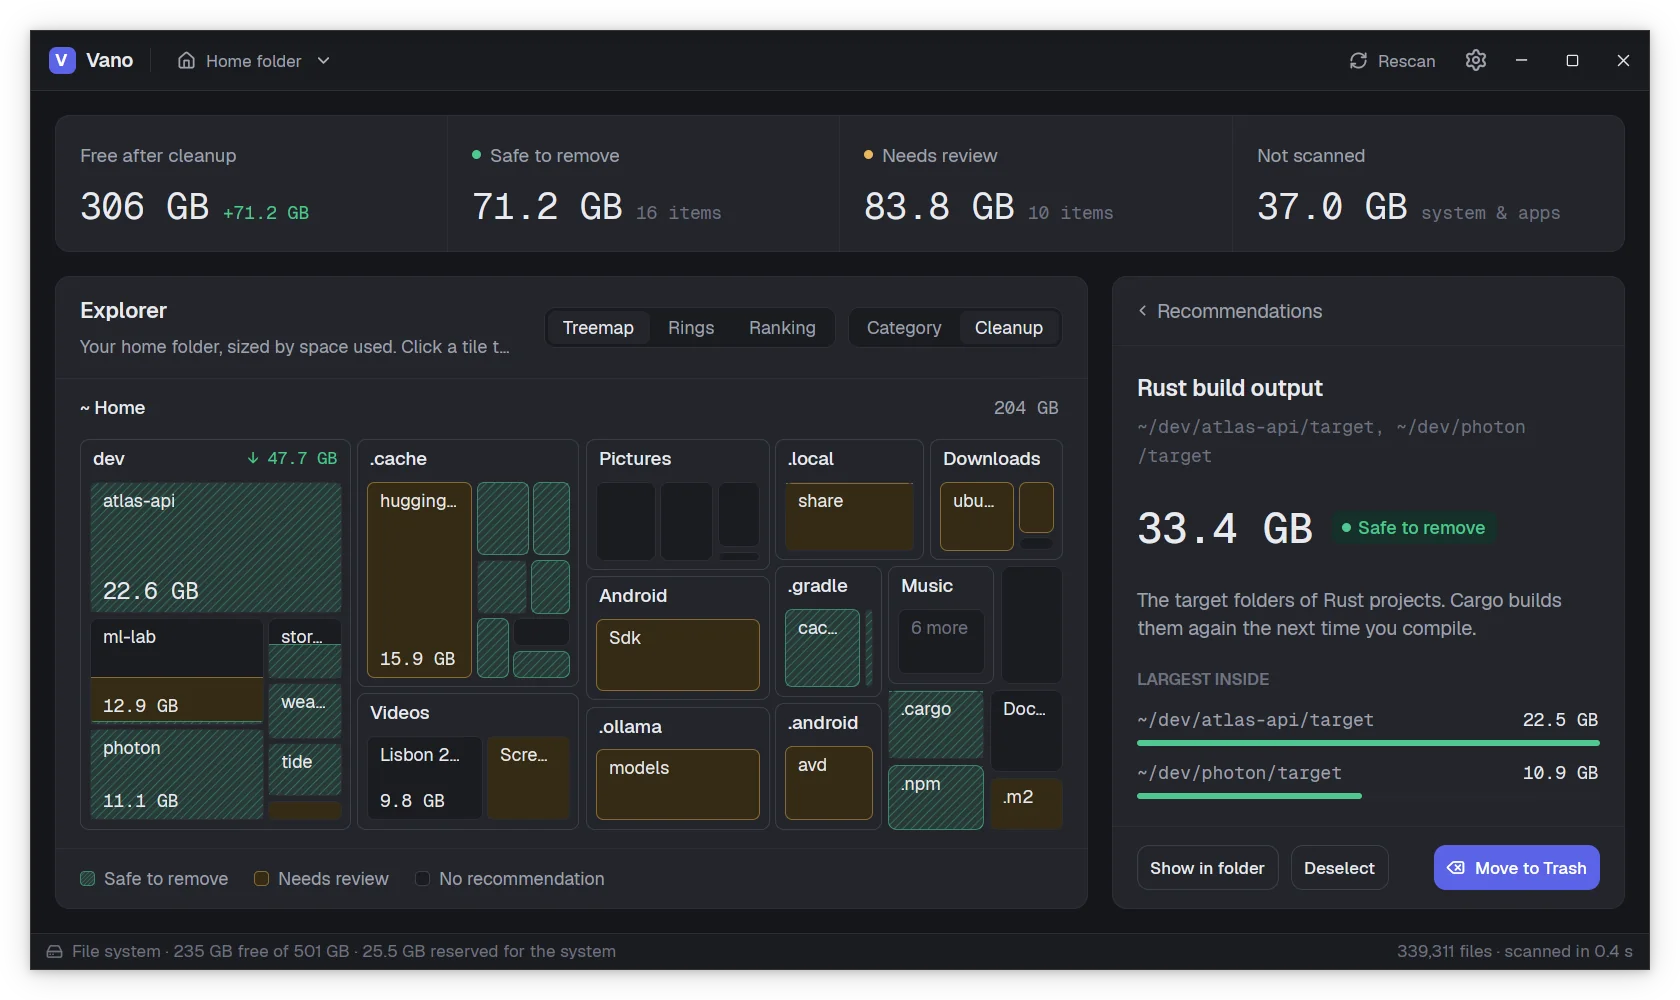Click the Safe to remove 71.2 GB card
This screenshot has width=1680, height=1000.
click(643, 183)
